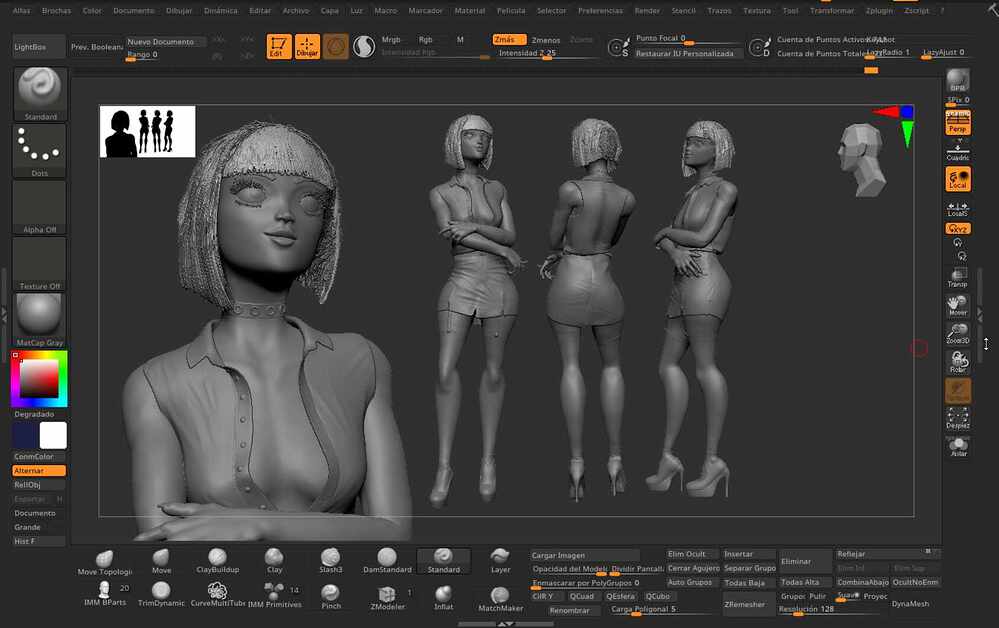Click the Aislar (solo) icon
The image size is (999, 628).
958,446
